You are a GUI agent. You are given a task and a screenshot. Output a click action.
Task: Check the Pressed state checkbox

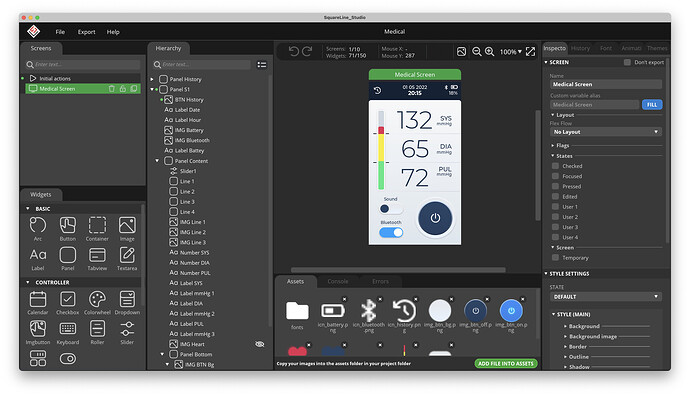pyautogui.click(x=555, y=186)
